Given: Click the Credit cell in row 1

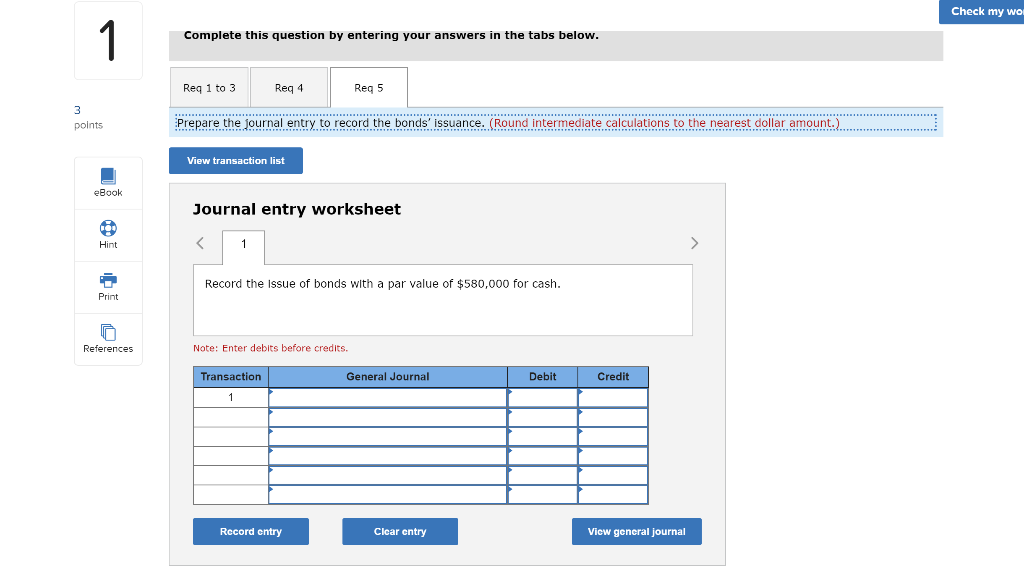Looking at the screenshot, I should [613, 398].
